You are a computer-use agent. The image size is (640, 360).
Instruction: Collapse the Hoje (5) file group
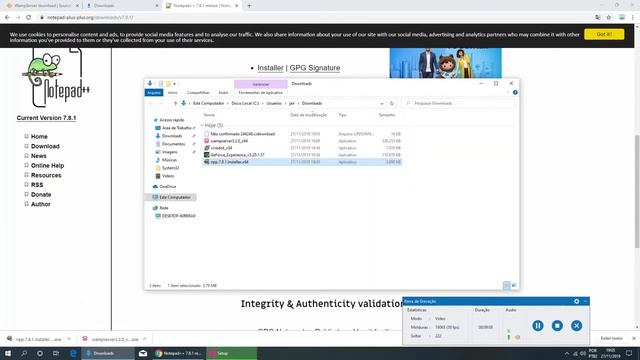click(x=202, y=125)
